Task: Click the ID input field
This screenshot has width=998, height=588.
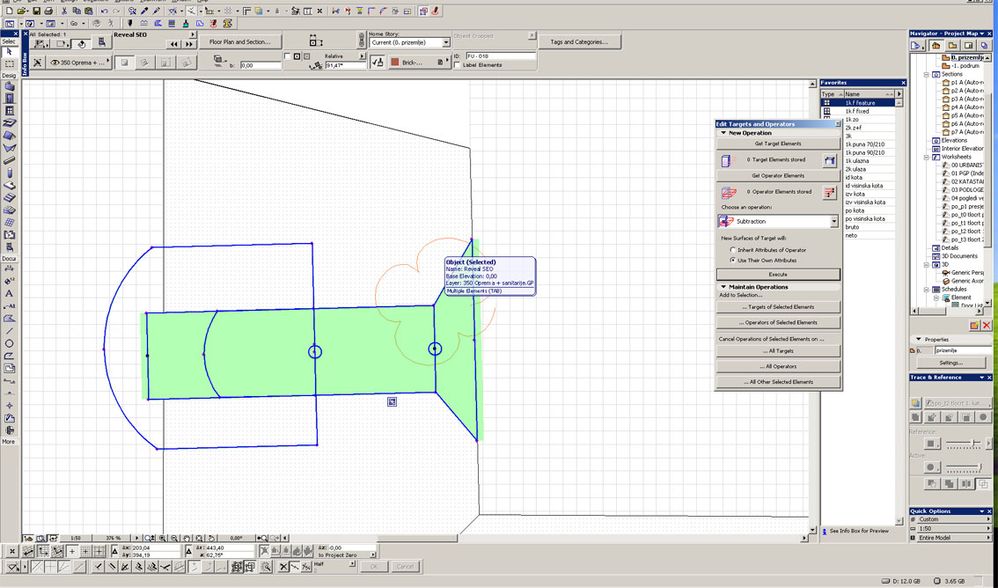Action: (500, 56)
